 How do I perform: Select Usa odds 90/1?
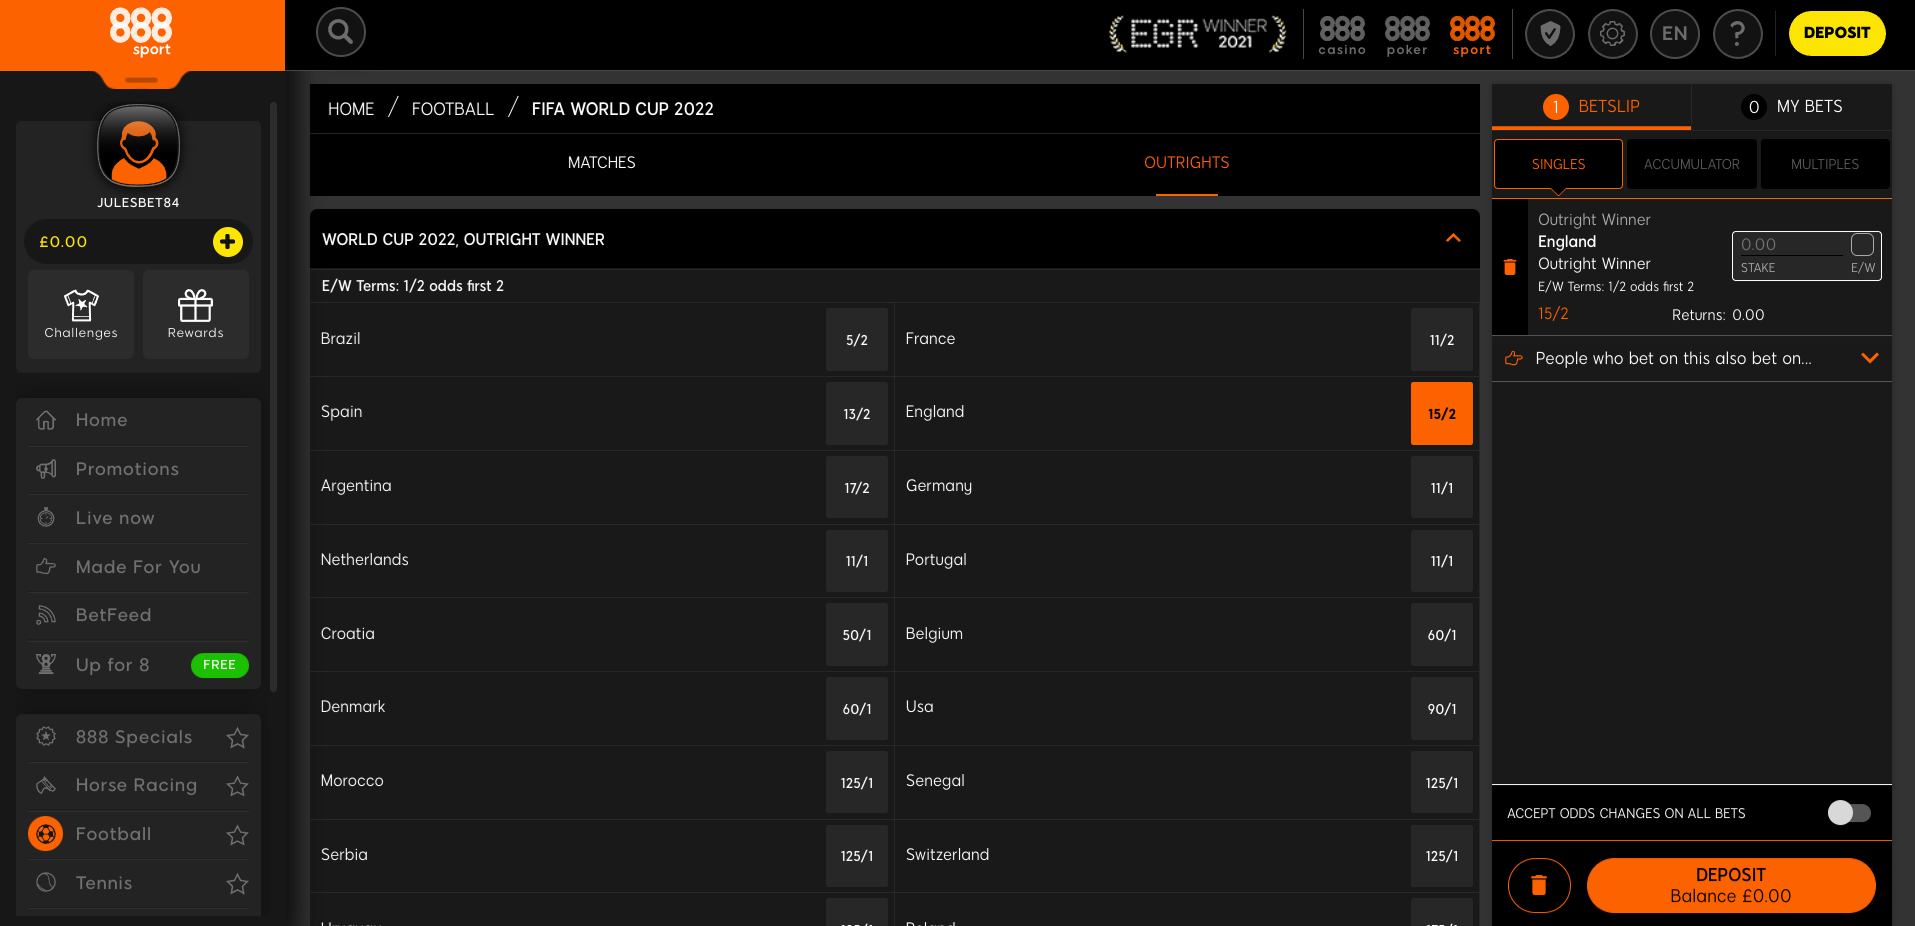[x=1442, y=709]
